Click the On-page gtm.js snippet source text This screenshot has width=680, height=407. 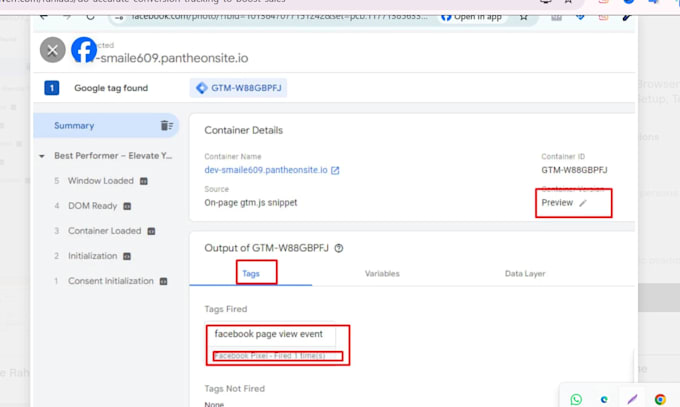tap(251, 203)
